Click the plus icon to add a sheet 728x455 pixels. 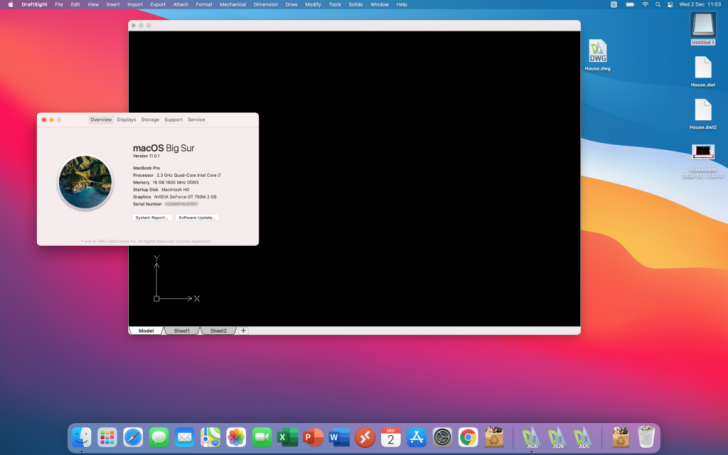[243, 330]
